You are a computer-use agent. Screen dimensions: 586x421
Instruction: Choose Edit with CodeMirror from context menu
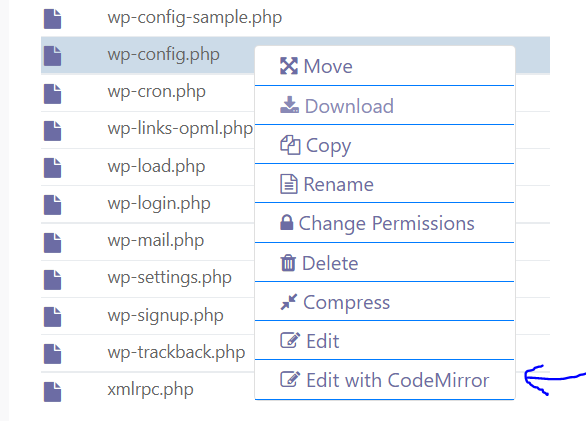[385, 380]
